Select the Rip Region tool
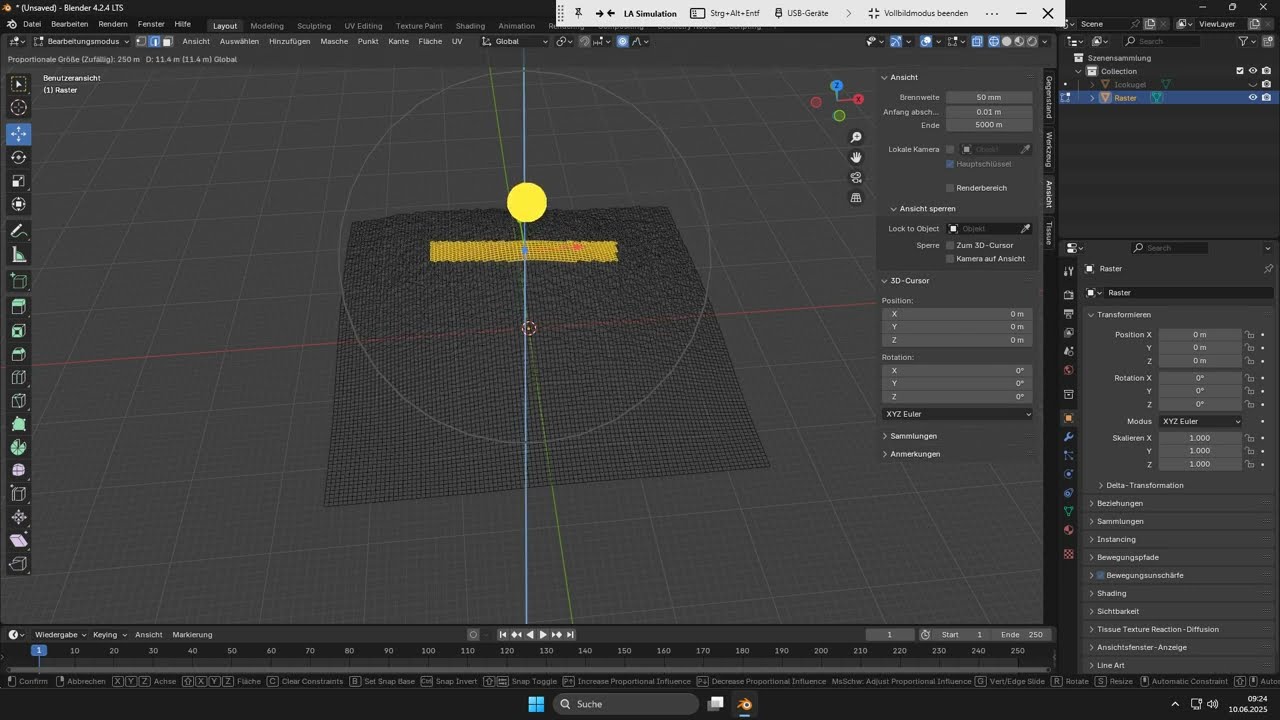This screenshot has height=720, width=1280. coord(19,564)
